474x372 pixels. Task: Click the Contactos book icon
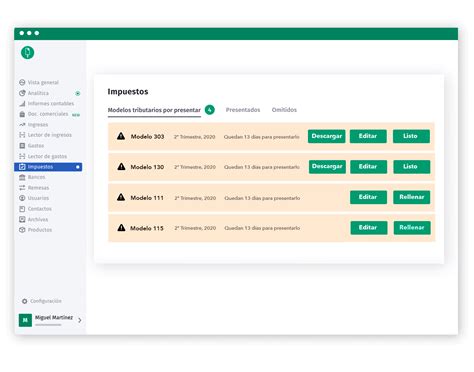[22, 209]
